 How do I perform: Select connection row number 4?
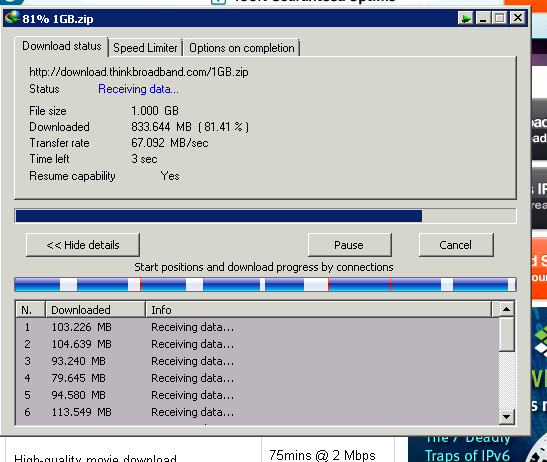click(257, 378)
